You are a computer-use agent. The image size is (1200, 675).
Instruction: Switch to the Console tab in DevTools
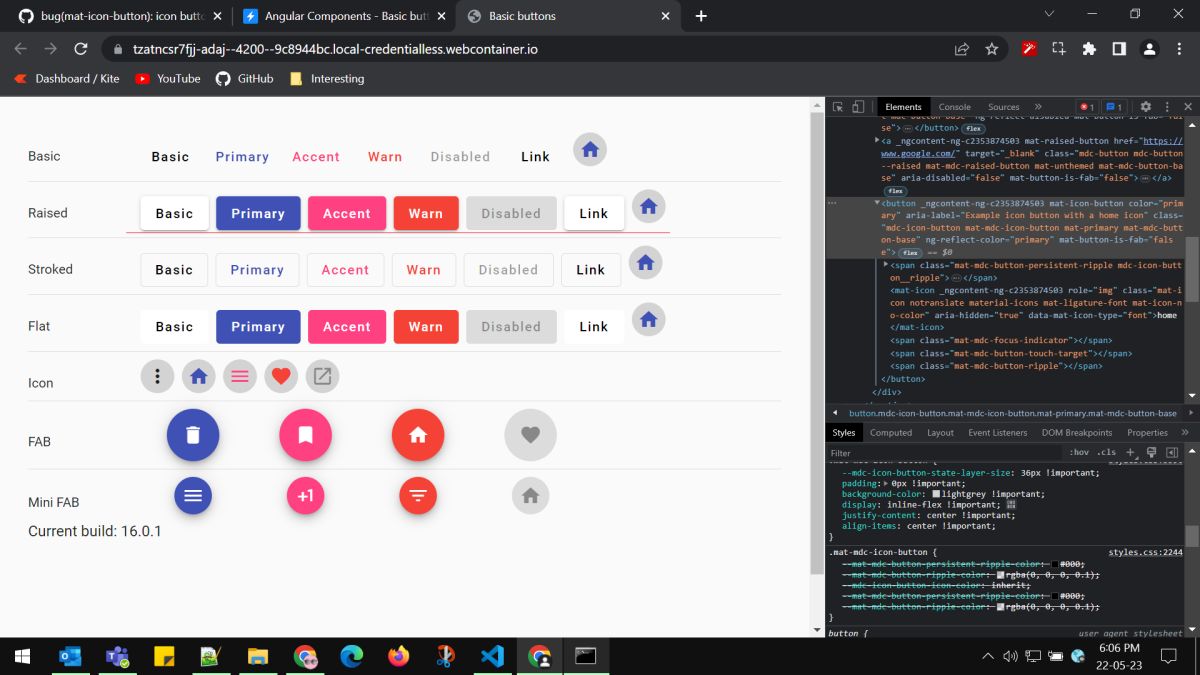(954, 107)
